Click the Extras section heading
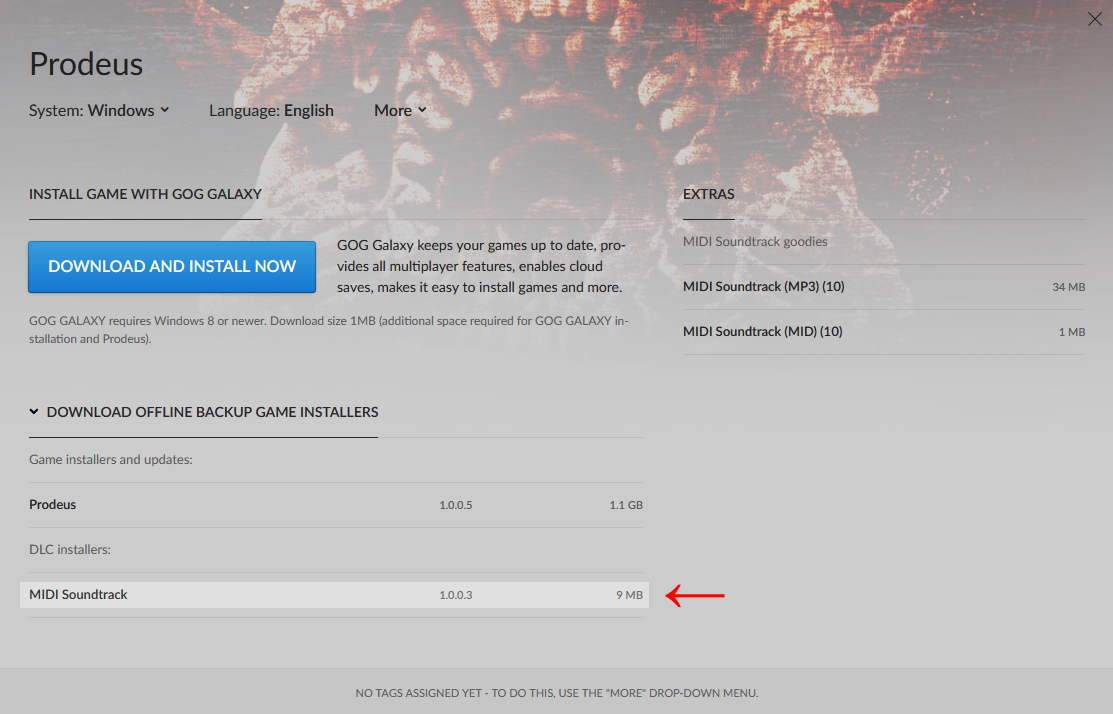 click(708, 194)
